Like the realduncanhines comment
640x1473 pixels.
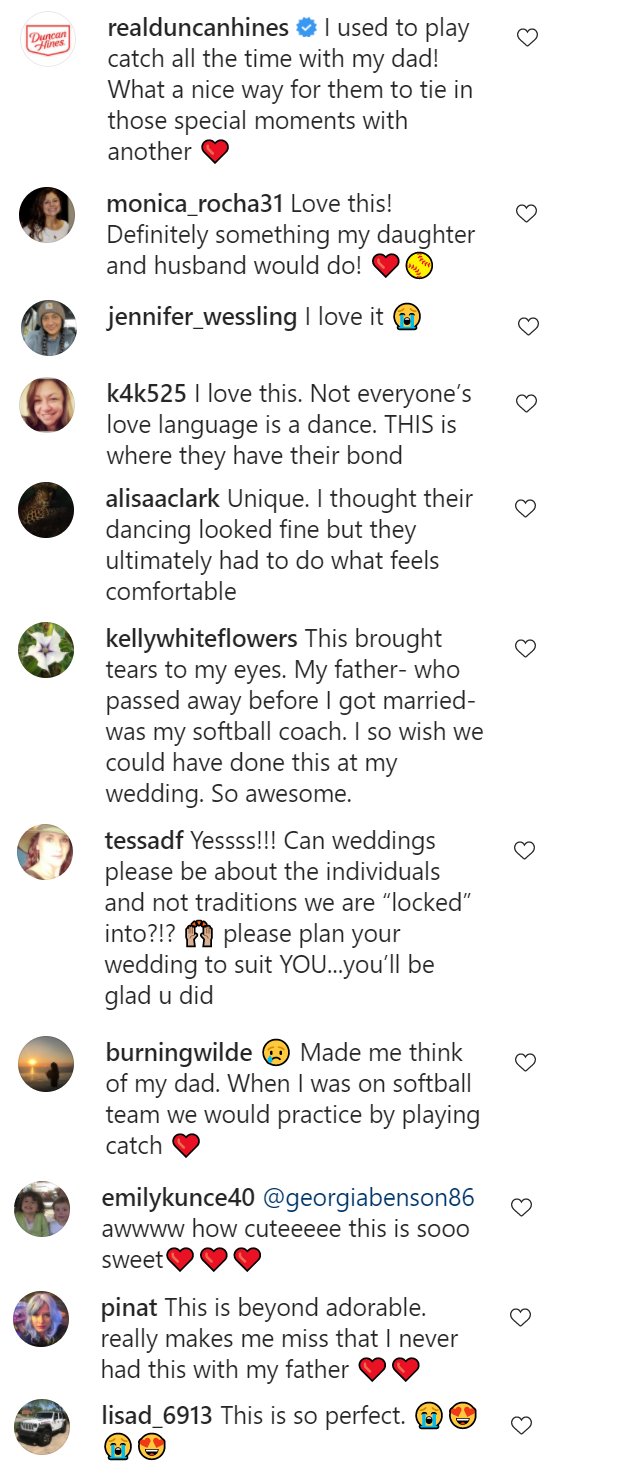tap(527, 39)
